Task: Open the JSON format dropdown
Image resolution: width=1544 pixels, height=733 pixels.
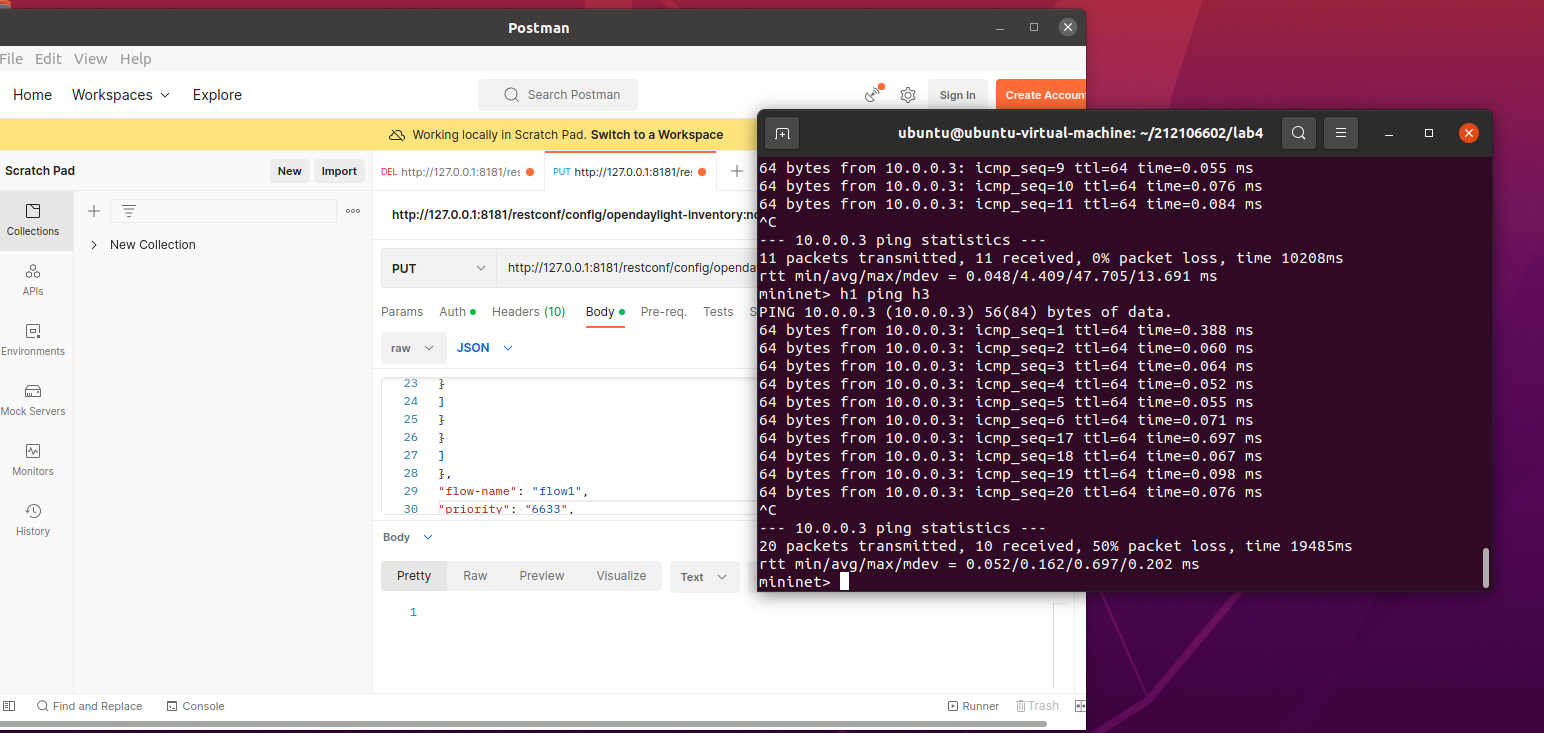Action: click(485, 348)
